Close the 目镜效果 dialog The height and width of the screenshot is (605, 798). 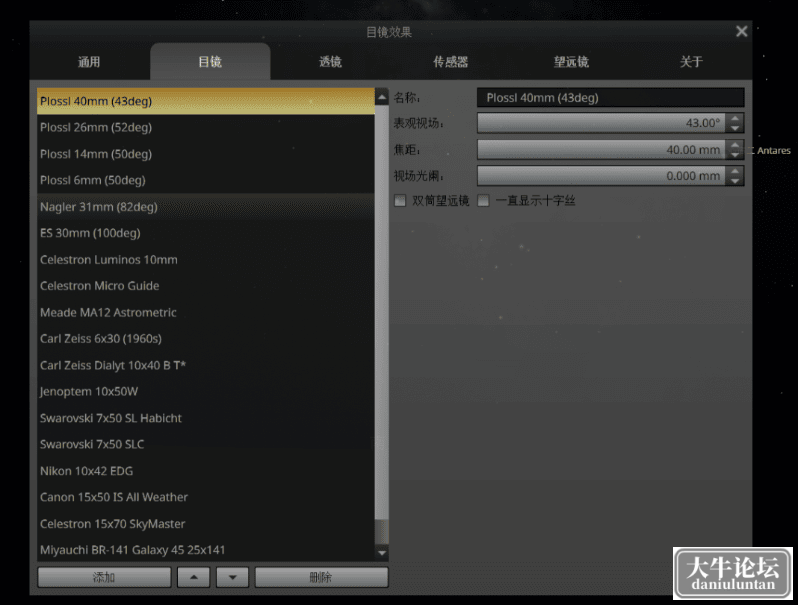coord(742,32)
